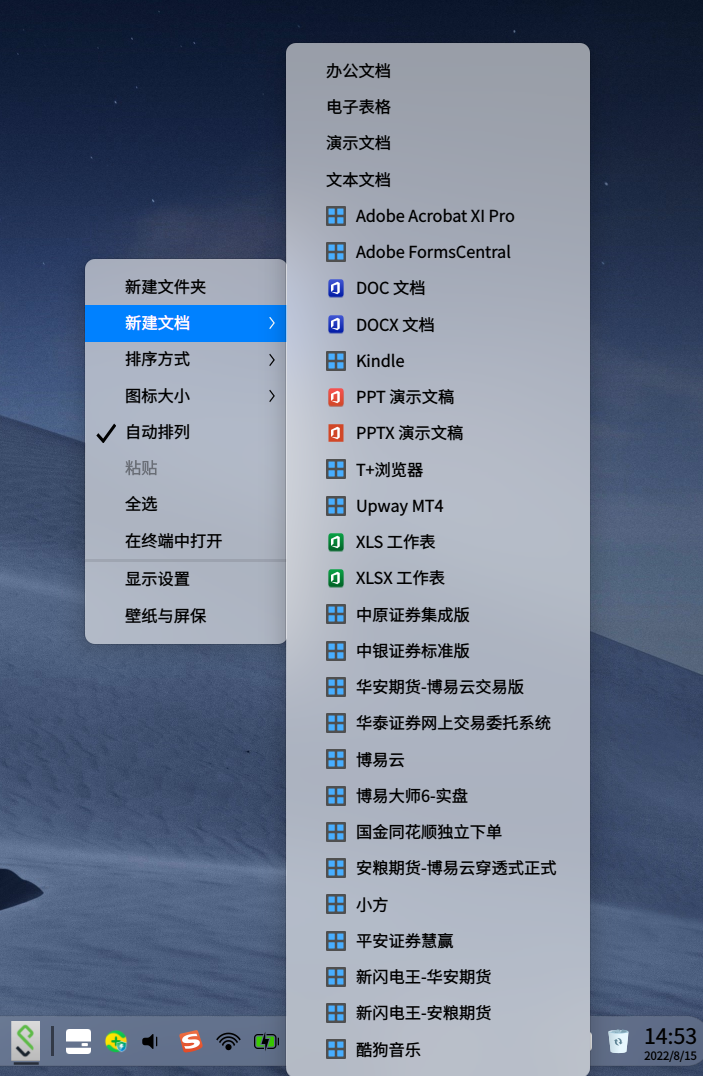Click the Sogou input method tray icon

(191, 1042)
